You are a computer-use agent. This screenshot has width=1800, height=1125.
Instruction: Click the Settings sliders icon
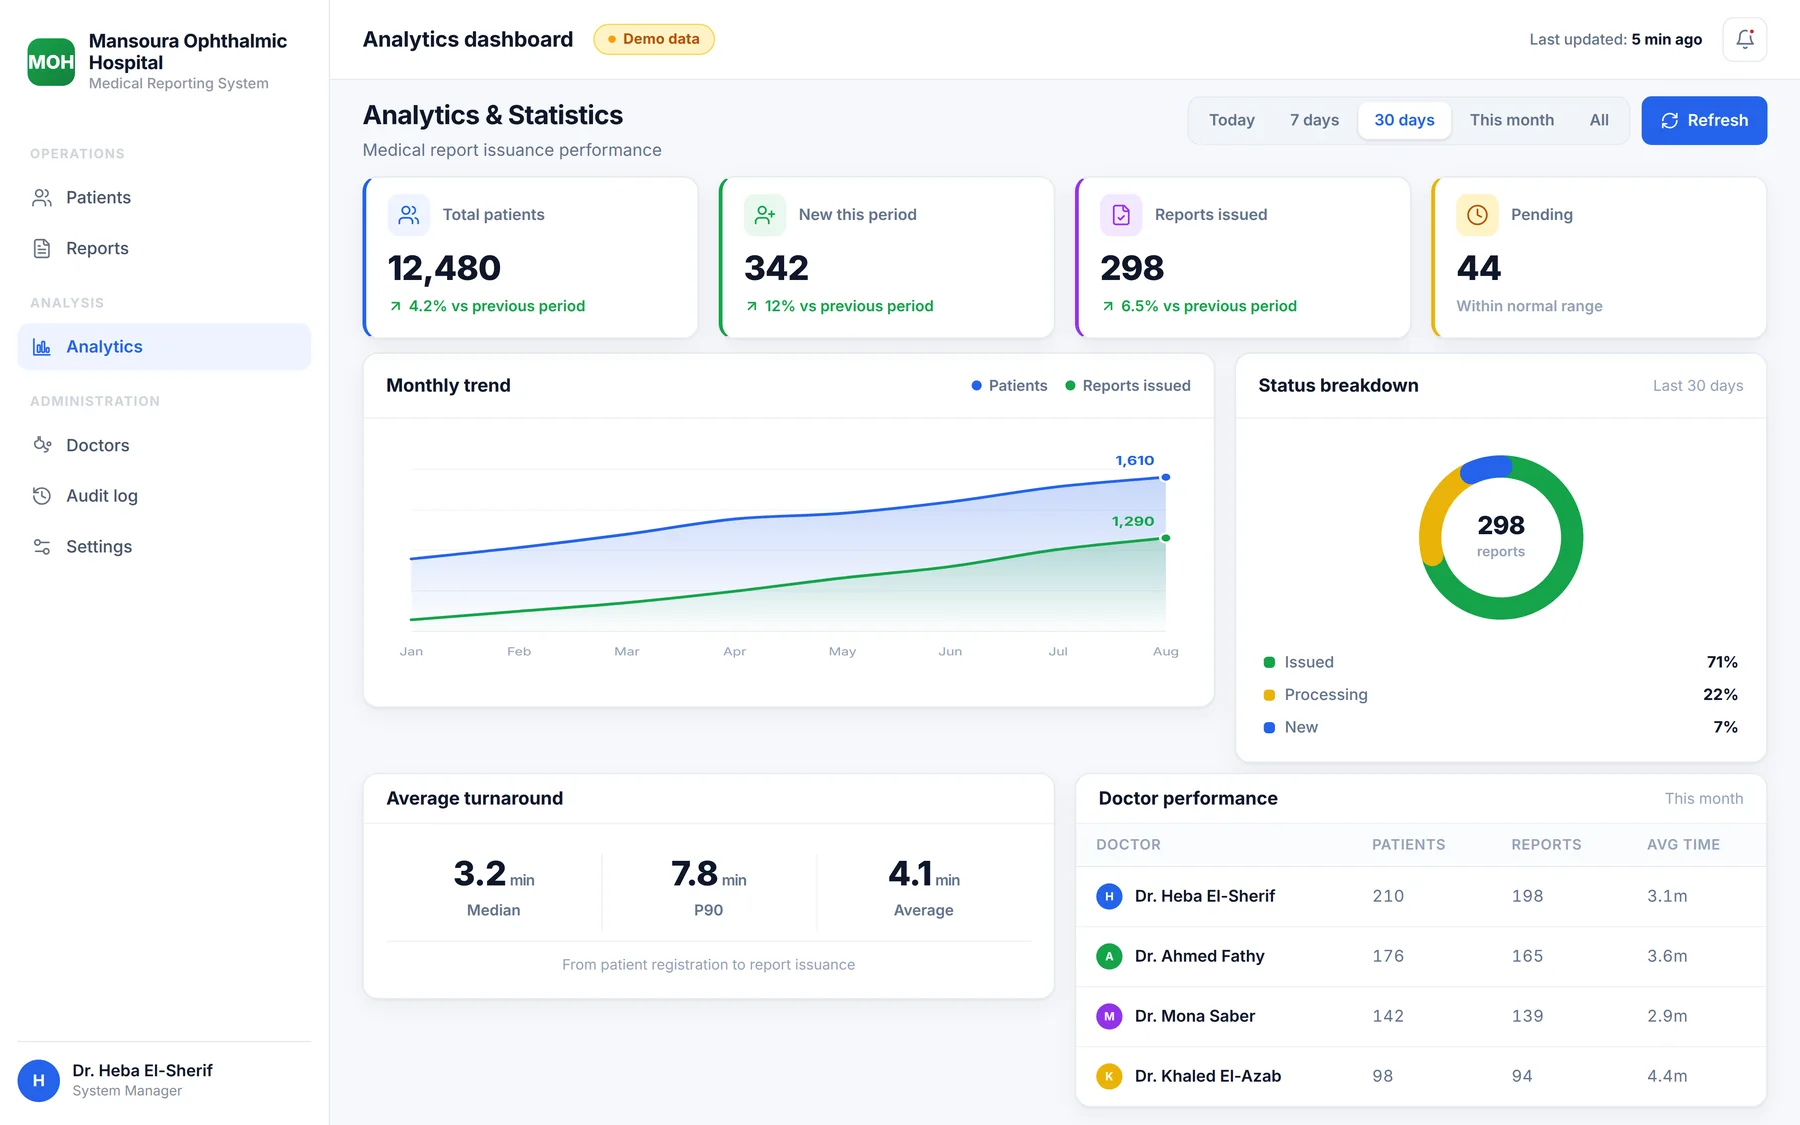click(x=42, y=547)
